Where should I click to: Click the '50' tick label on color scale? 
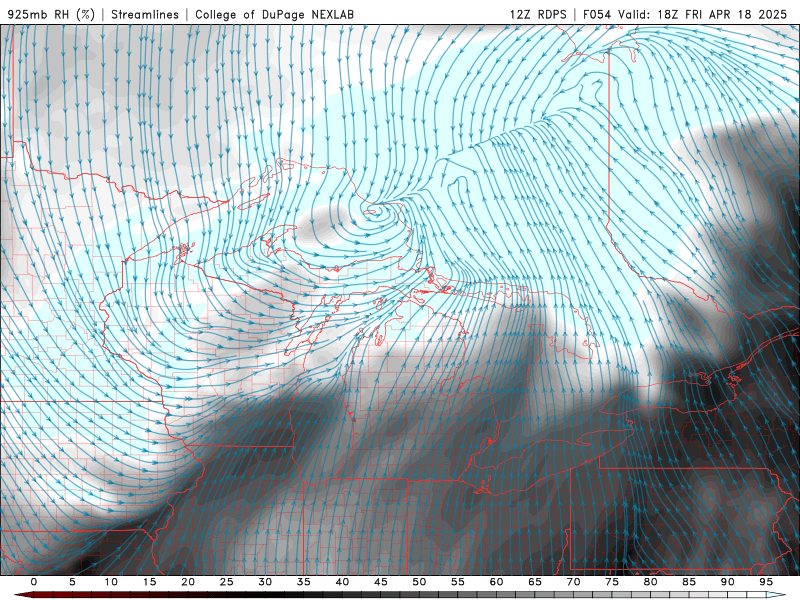tap(419, 582)
